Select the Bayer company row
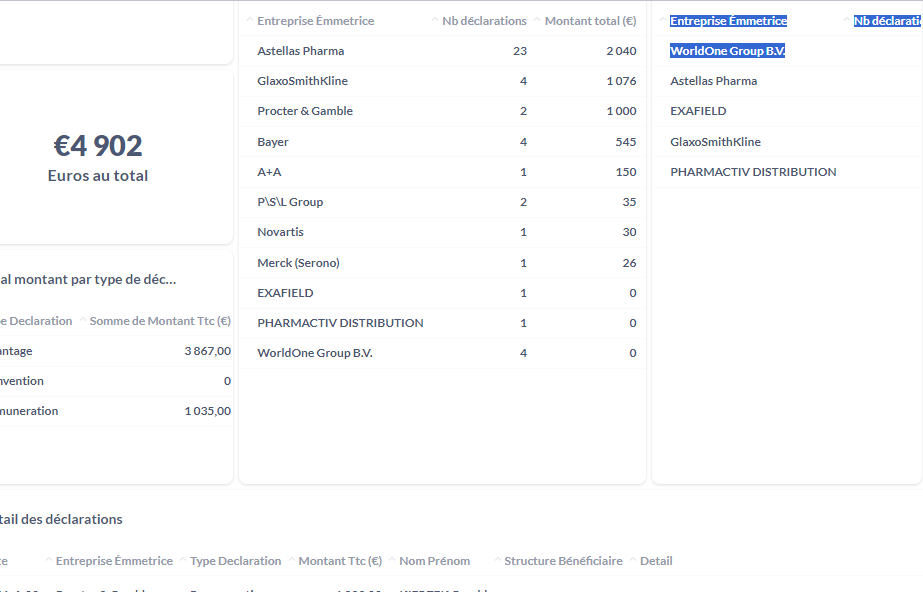The image size is (923, 592). pyautogui.click(x=442, y=142)
